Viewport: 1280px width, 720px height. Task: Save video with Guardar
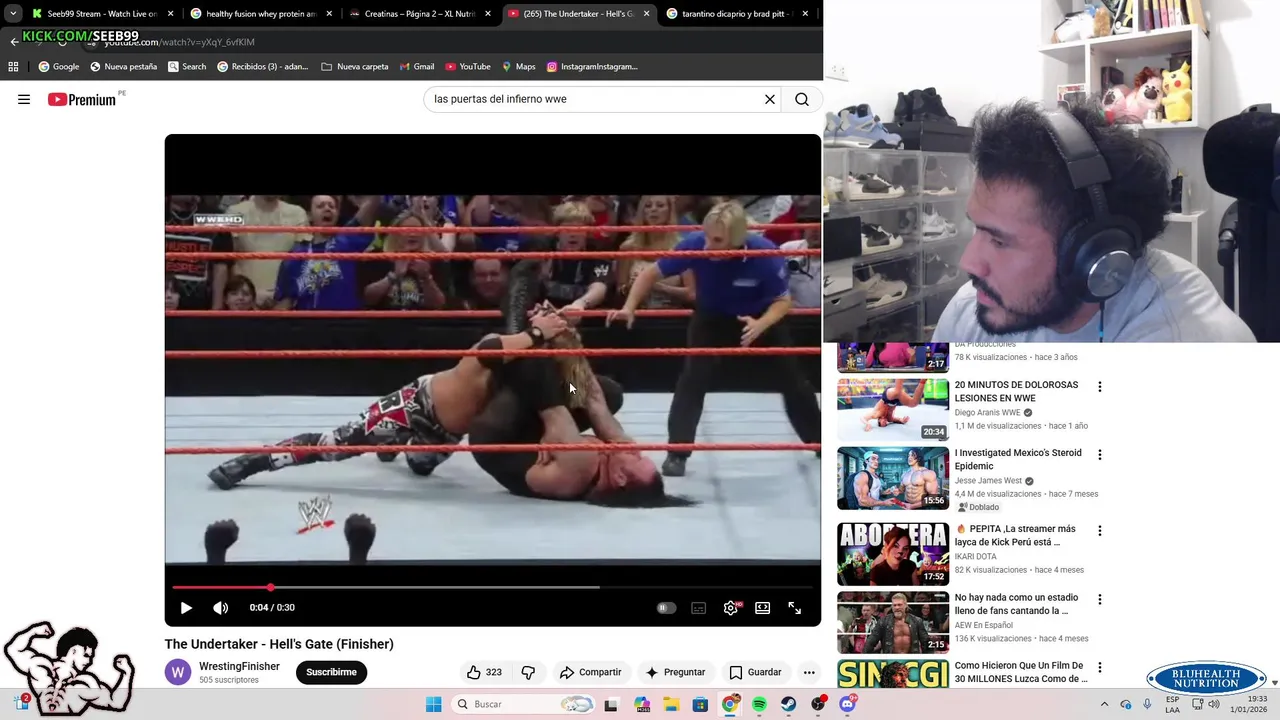pos(755,672)
